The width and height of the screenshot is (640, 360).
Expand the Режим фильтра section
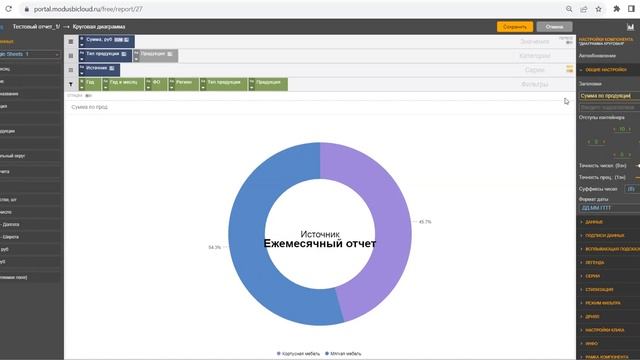click(608, 303)
